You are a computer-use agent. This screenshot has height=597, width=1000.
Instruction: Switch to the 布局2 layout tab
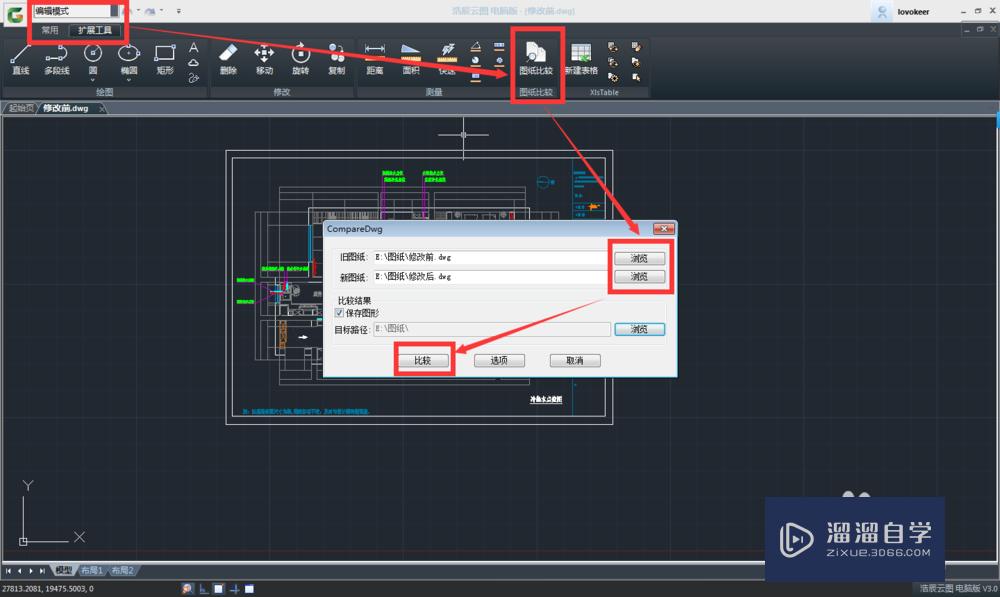point(122,570)
